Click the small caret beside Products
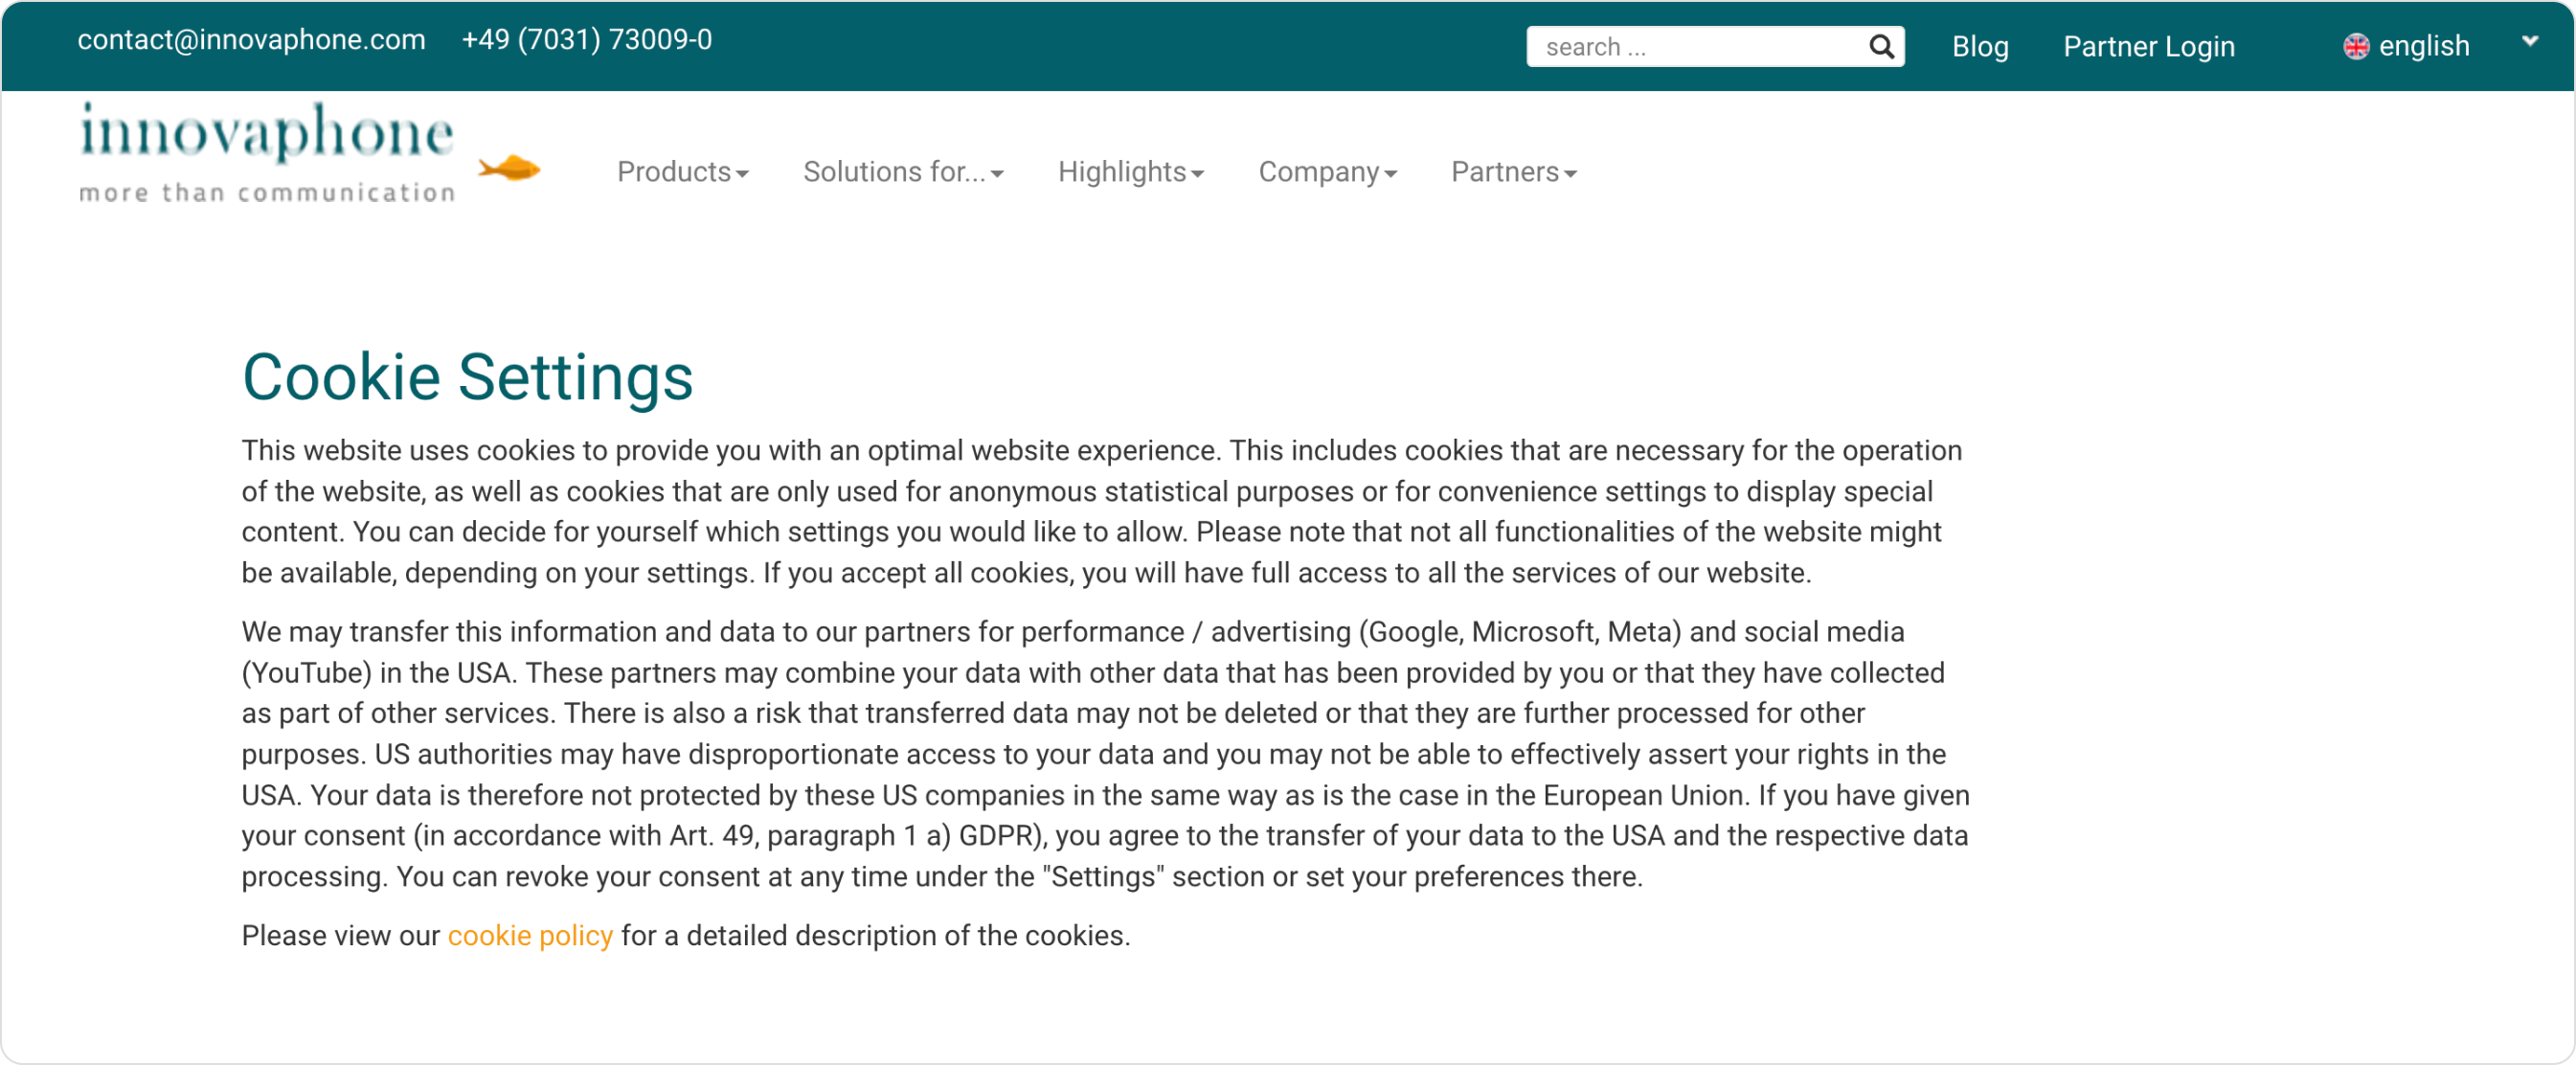This screenshot has width=2576, height=1065. tap(742, 175)
